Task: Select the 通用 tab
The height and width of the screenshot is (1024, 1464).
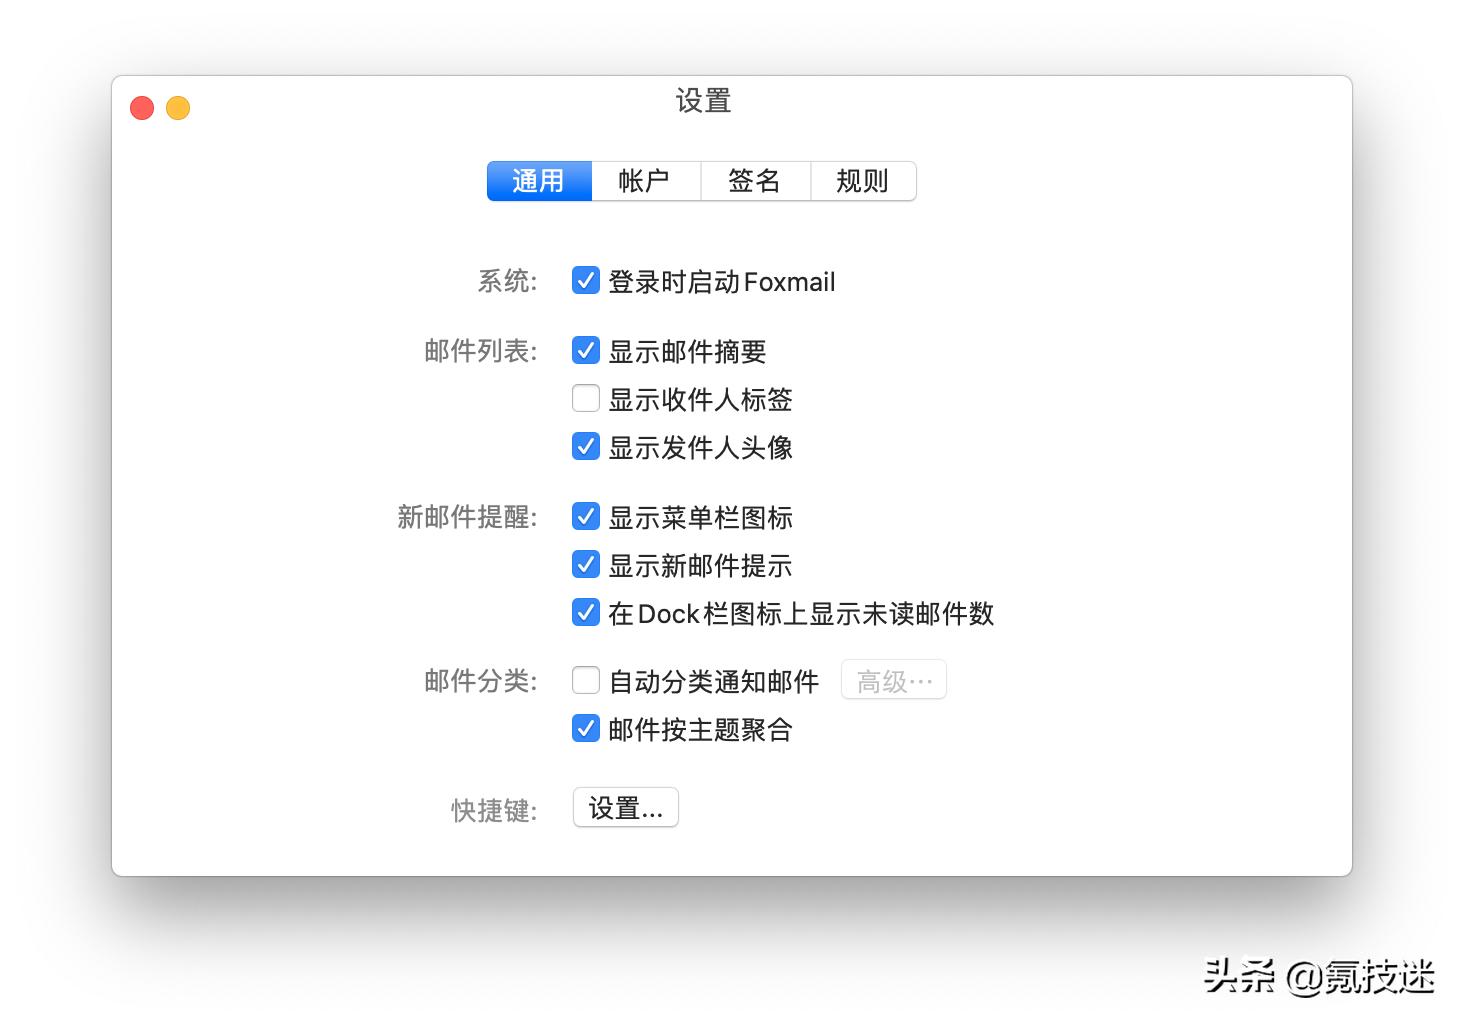Action: [539, 181]
